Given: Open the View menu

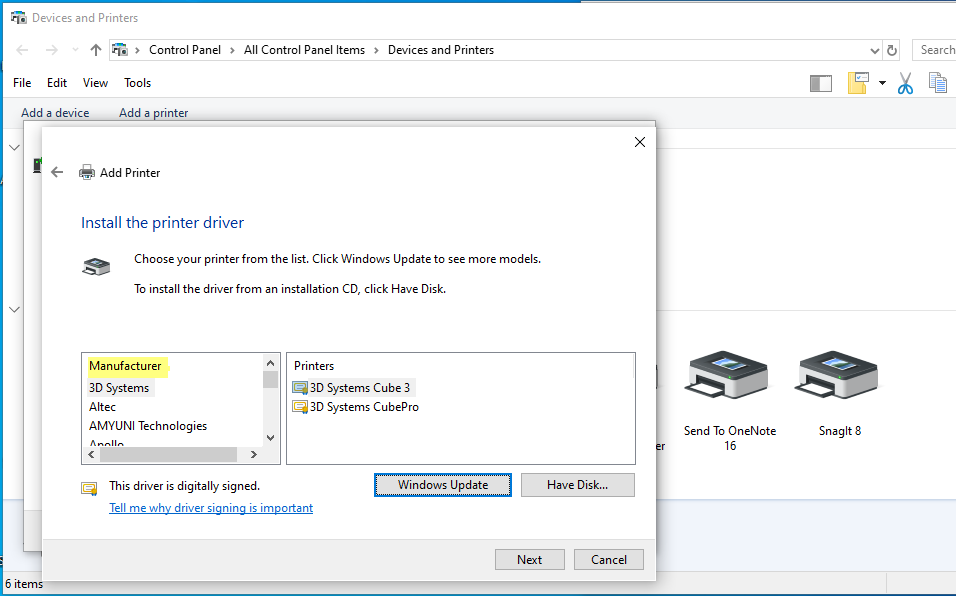Looking at the screenshot, I should tap(96, 83).
